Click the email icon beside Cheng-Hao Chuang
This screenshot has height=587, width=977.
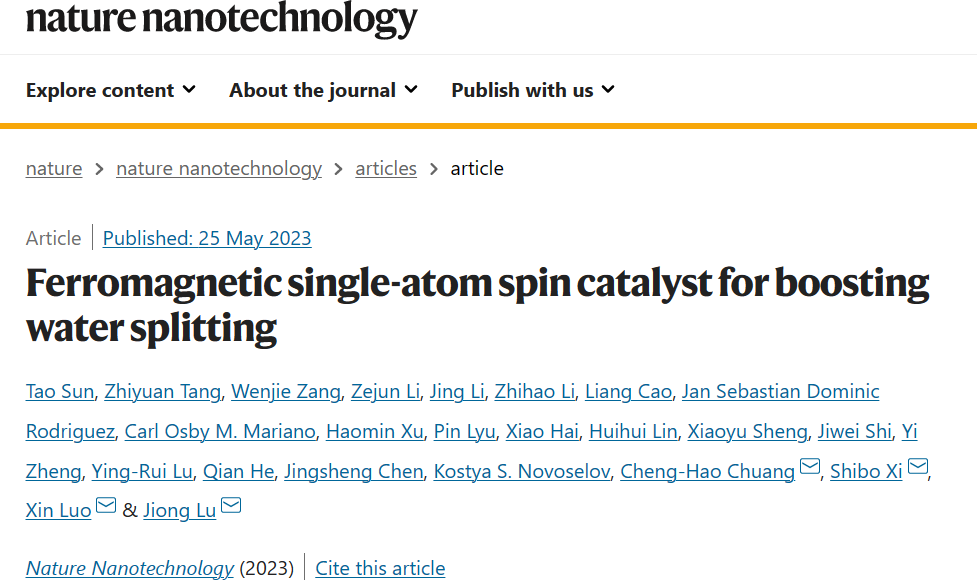coord(809,466)
